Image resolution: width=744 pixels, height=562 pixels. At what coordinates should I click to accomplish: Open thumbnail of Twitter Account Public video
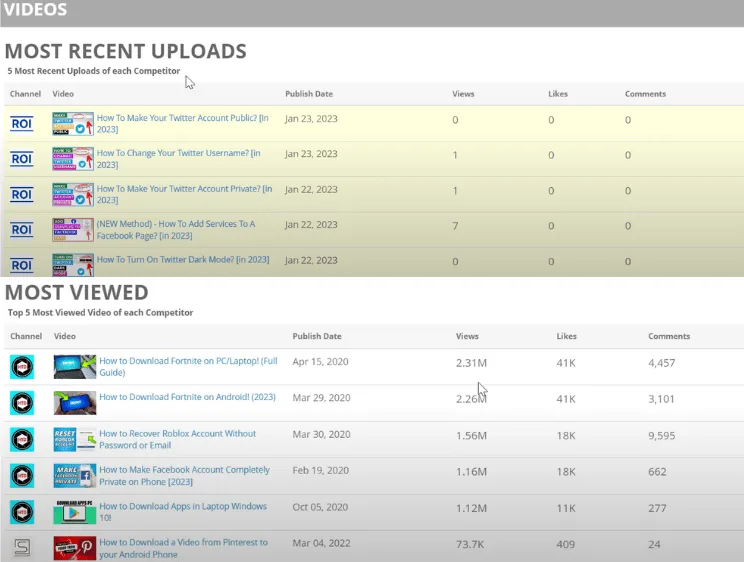click(x=73, y=124)
